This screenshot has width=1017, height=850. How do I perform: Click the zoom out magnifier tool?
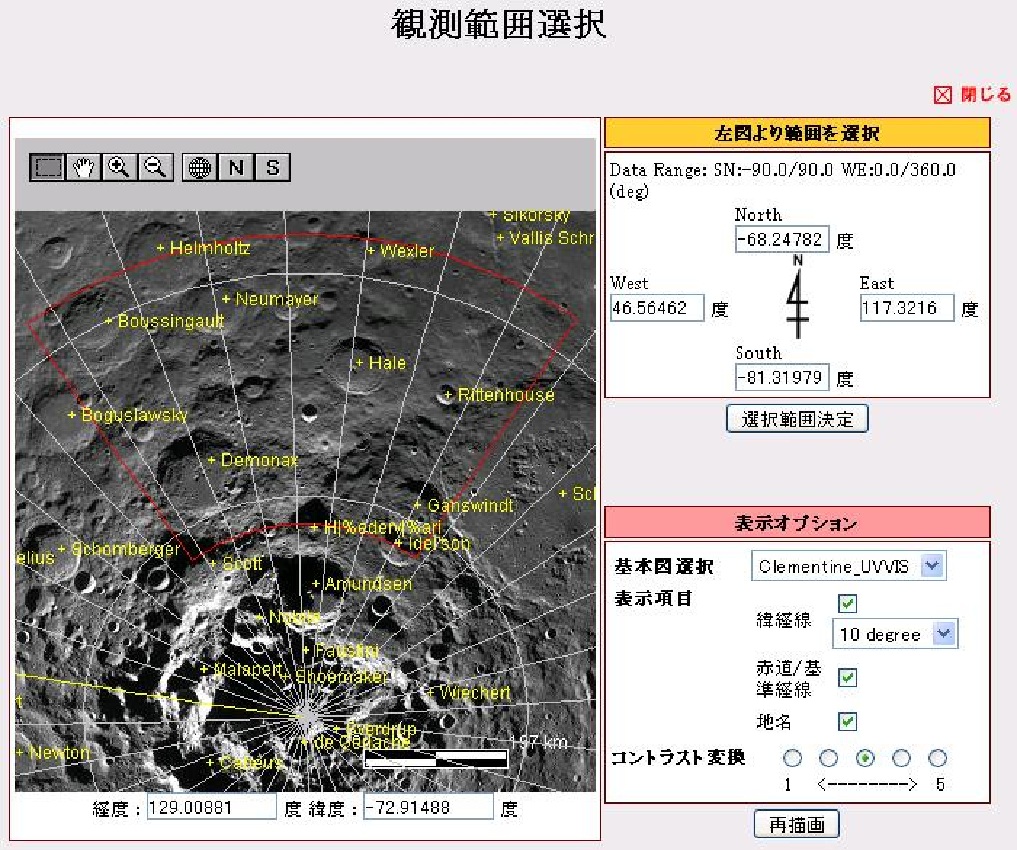[x=155, y=167]
